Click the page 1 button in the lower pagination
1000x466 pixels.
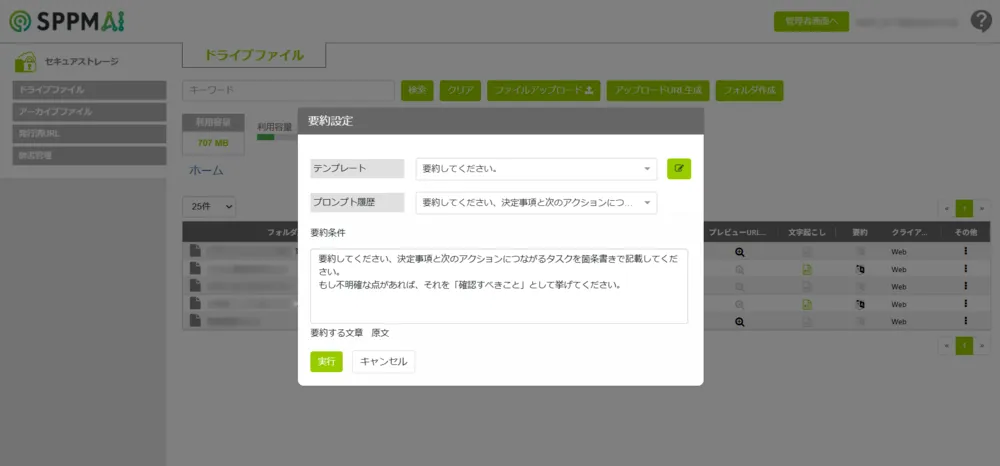tap(964, 346)
